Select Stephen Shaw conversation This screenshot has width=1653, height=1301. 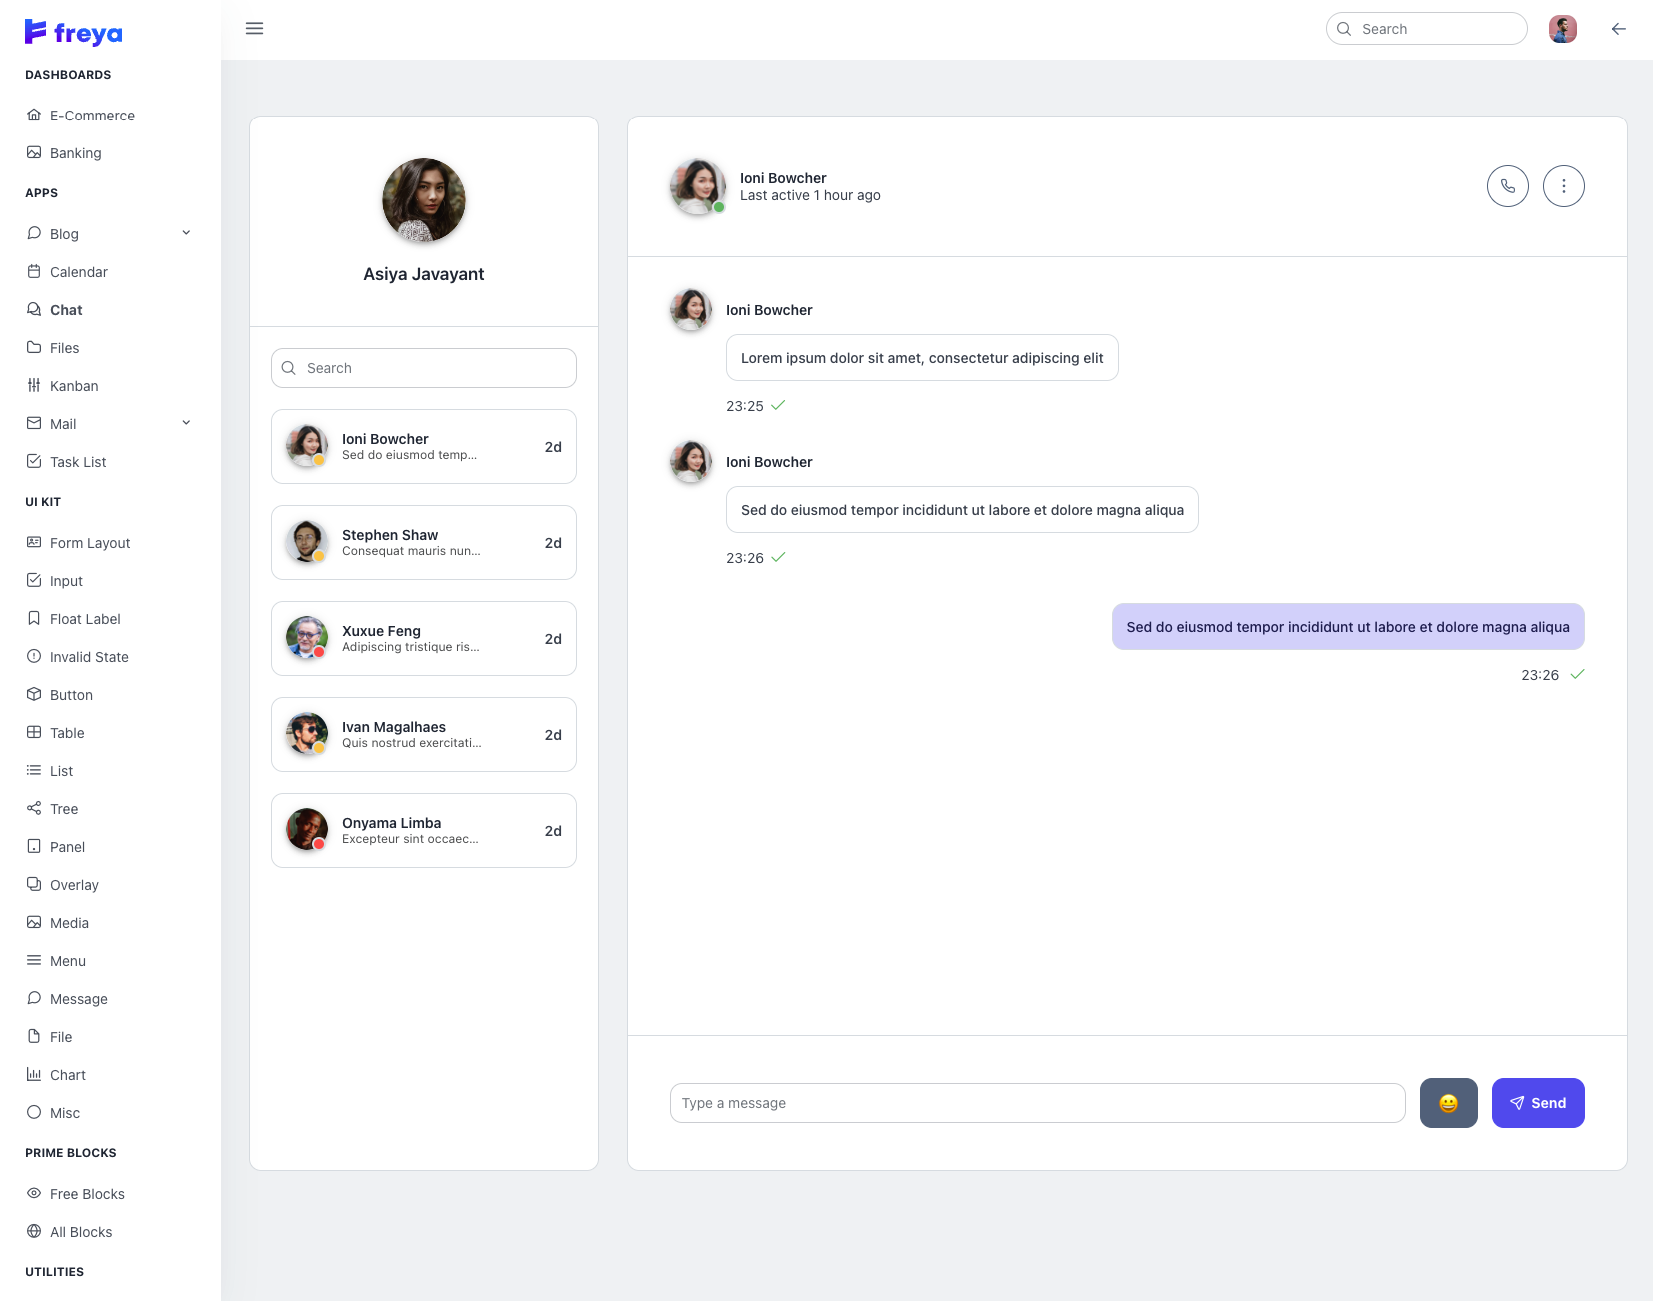click(423, 543)
